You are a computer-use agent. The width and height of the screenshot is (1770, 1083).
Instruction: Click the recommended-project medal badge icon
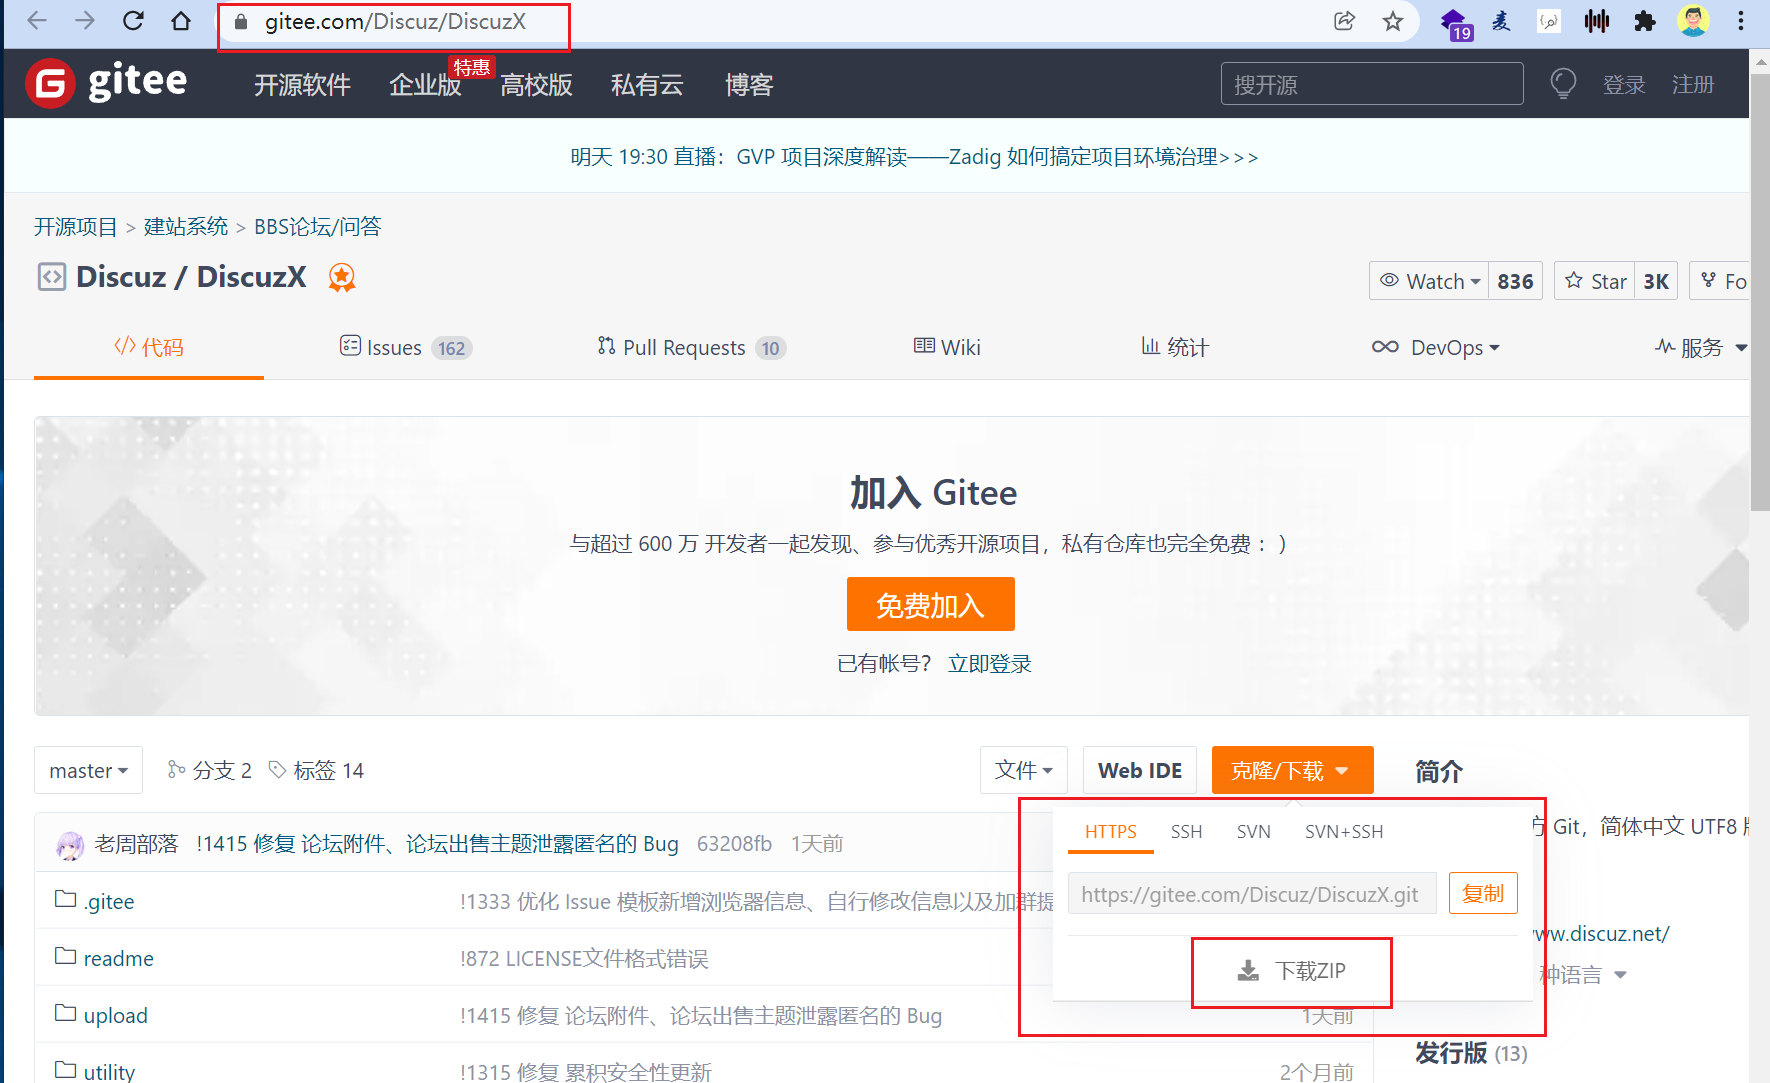pos(342,277)
